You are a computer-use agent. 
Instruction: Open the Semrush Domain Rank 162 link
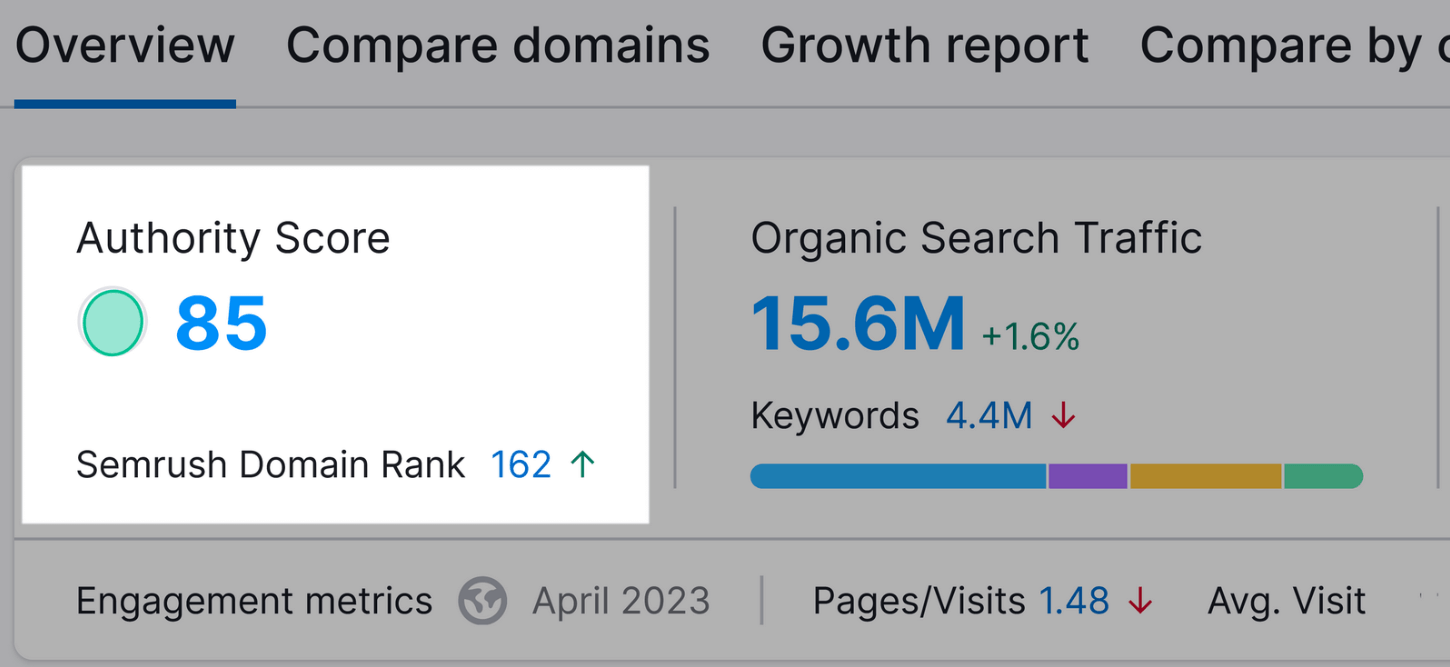521,465
